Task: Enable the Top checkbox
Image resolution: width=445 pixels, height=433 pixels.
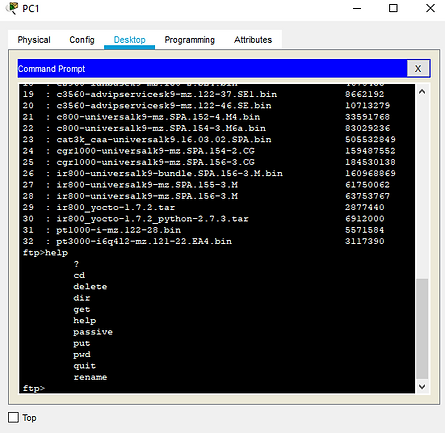Action: click(13, 417)
